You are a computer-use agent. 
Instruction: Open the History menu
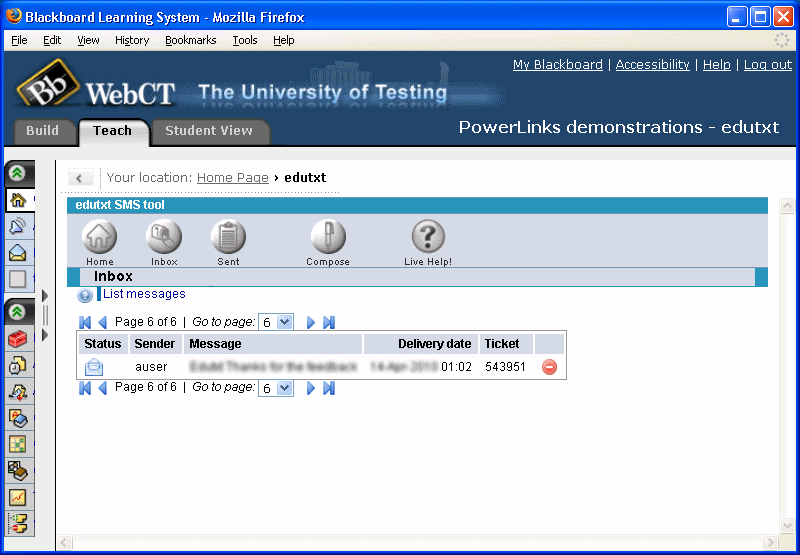(132, 40)
